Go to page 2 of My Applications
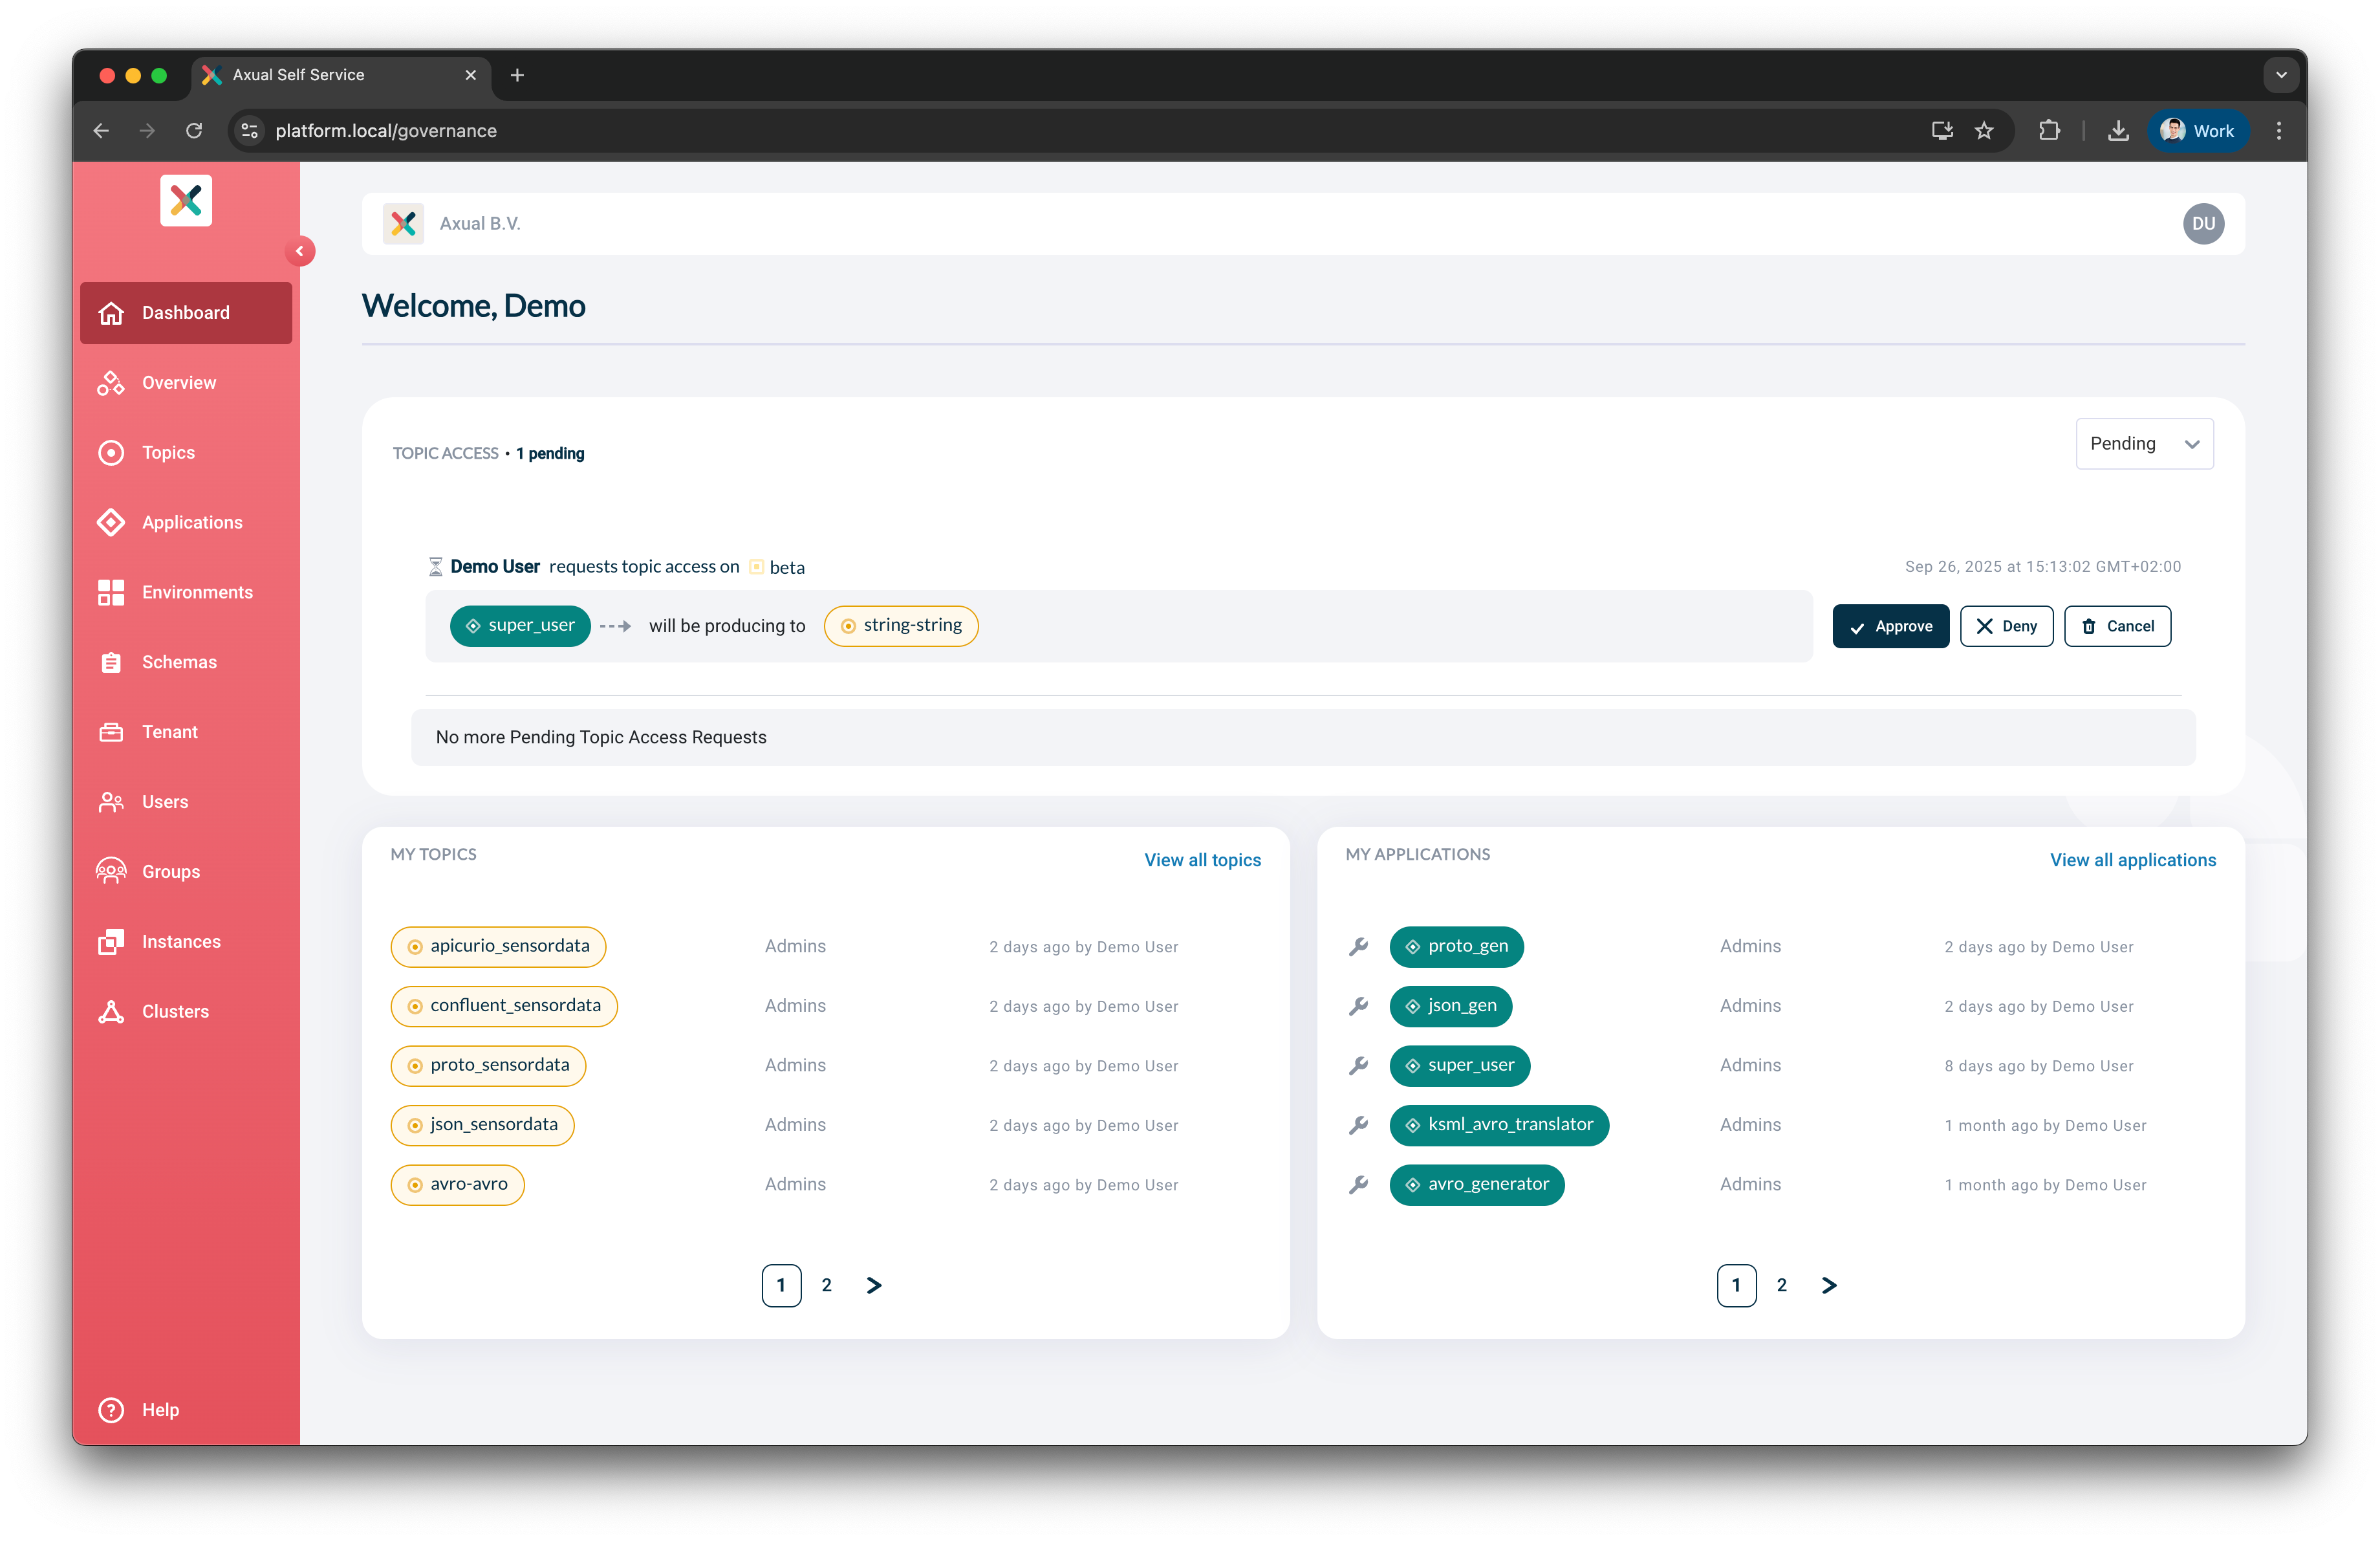The image size is (2380, 1541). tap(1781, 1286)
